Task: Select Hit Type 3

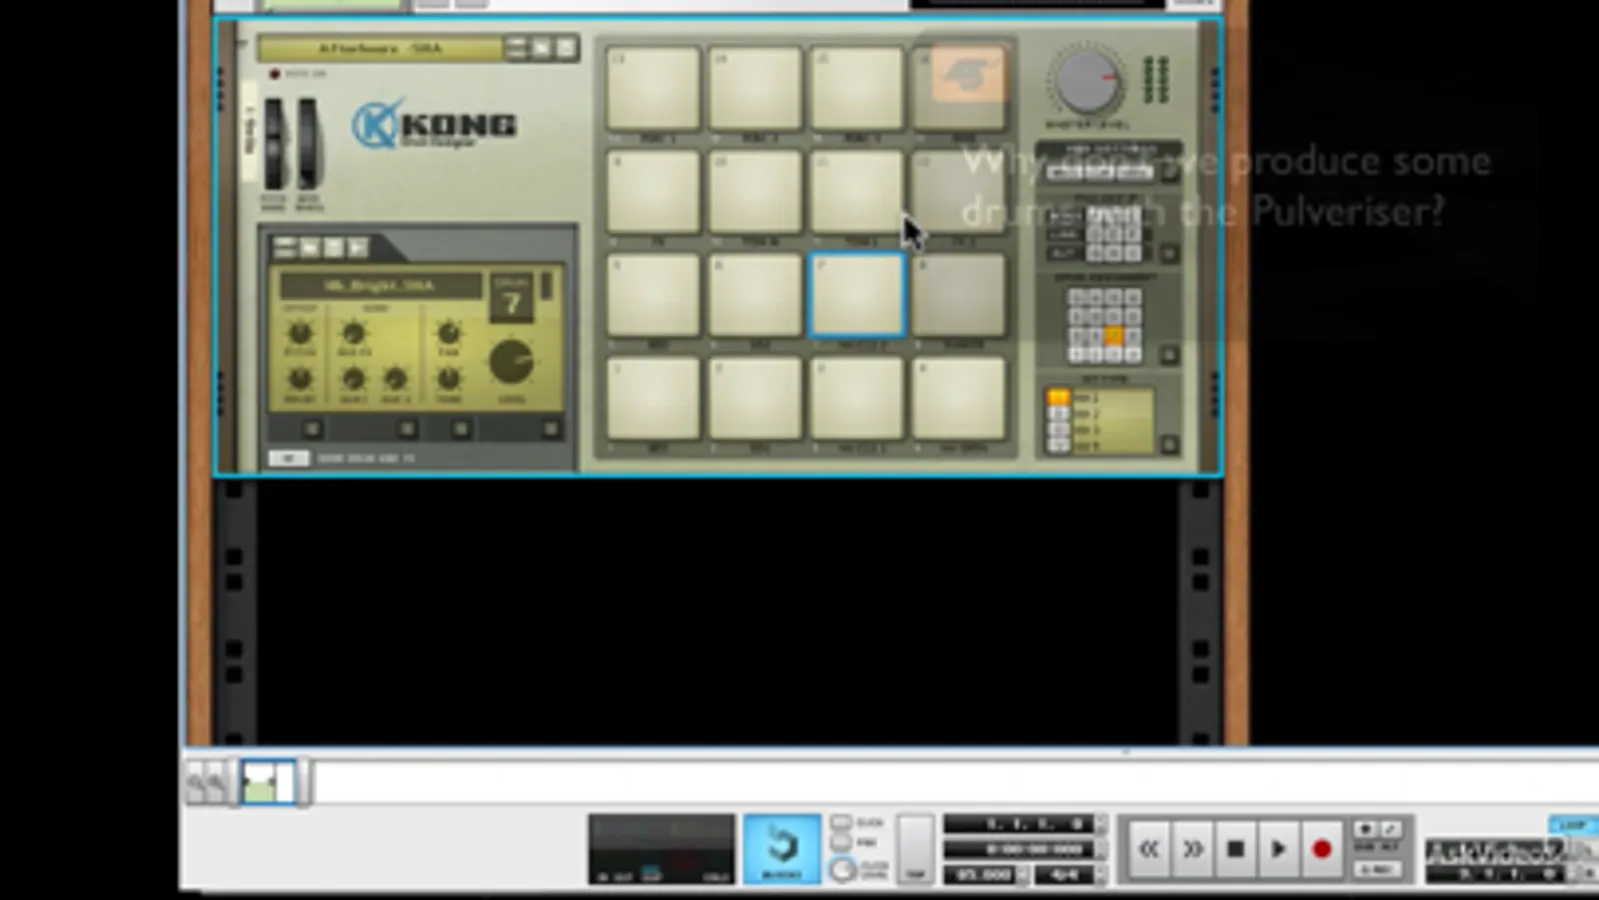Action: coord(1058,429)
